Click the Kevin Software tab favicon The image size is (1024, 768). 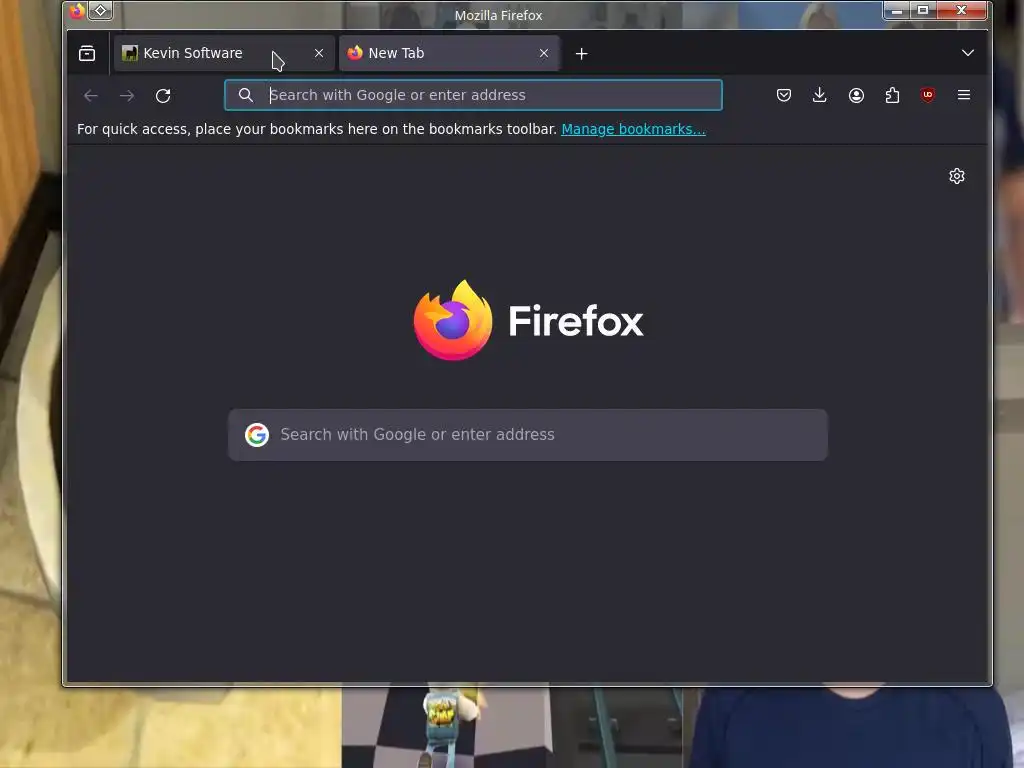(x=129, y=53)
